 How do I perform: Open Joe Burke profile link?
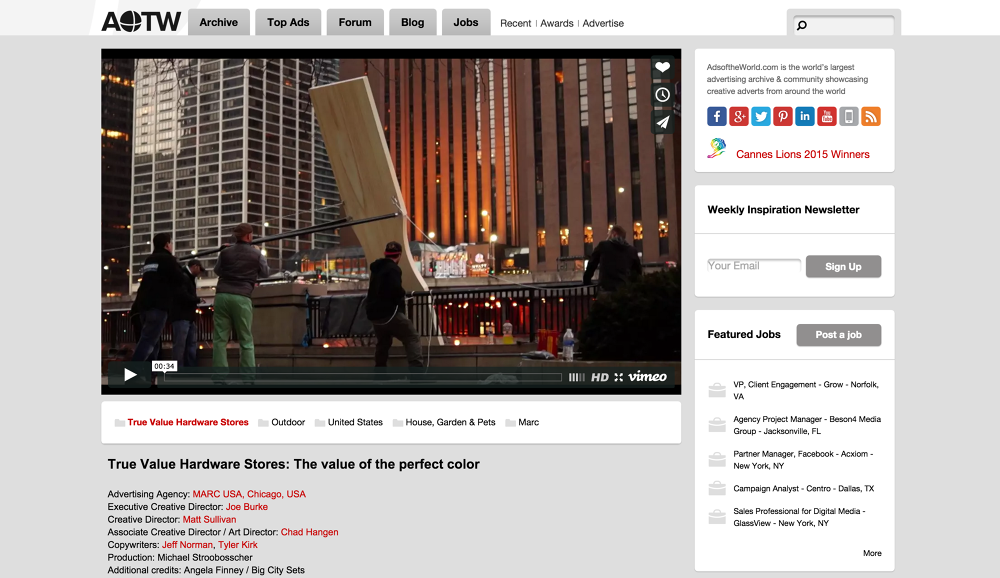pyautogui.click(x=247, y=507)
